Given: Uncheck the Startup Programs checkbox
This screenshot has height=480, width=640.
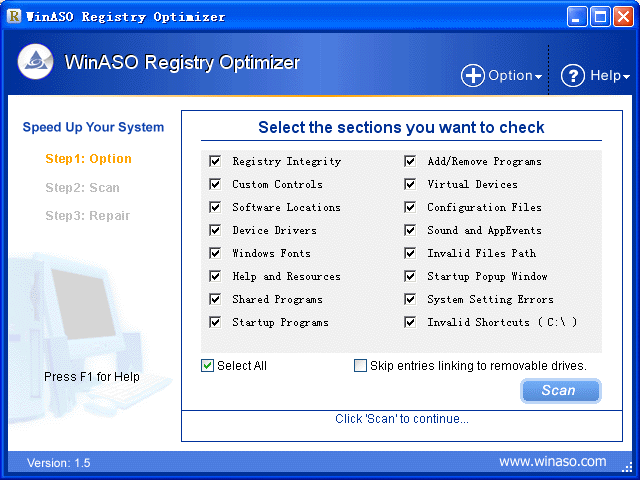Looking at the screenshot, I should coord(215,322).
